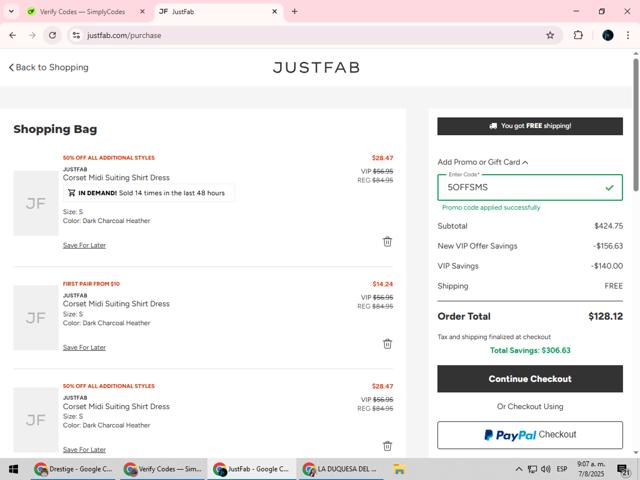Open Chrome three-dot menu
The image size is (640, 480).
628,36
